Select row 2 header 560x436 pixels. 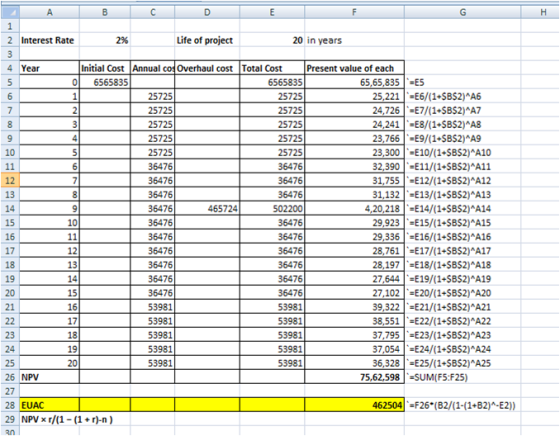coord(10,40)
